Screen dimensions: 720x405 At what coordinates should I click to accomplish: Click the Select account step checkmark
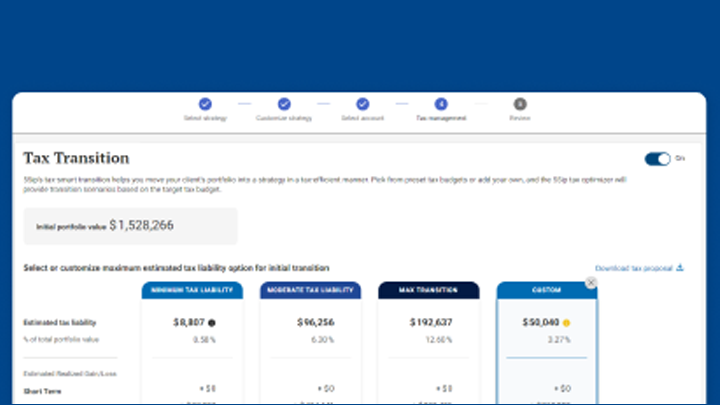[363, 103]
